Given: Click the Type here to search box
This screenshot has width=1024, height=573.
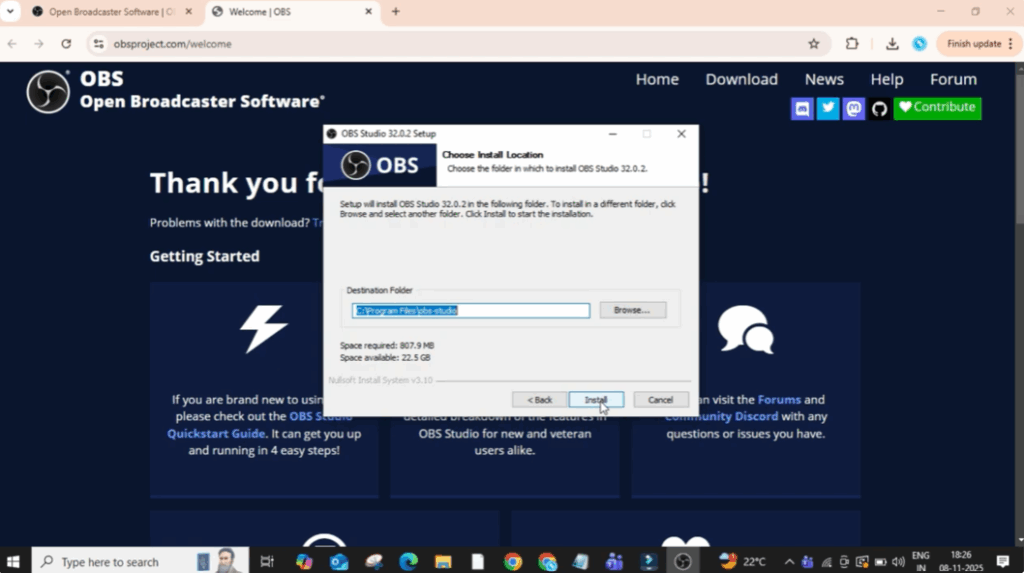Looking at the screenshot, I should click(x=140, y=561).
